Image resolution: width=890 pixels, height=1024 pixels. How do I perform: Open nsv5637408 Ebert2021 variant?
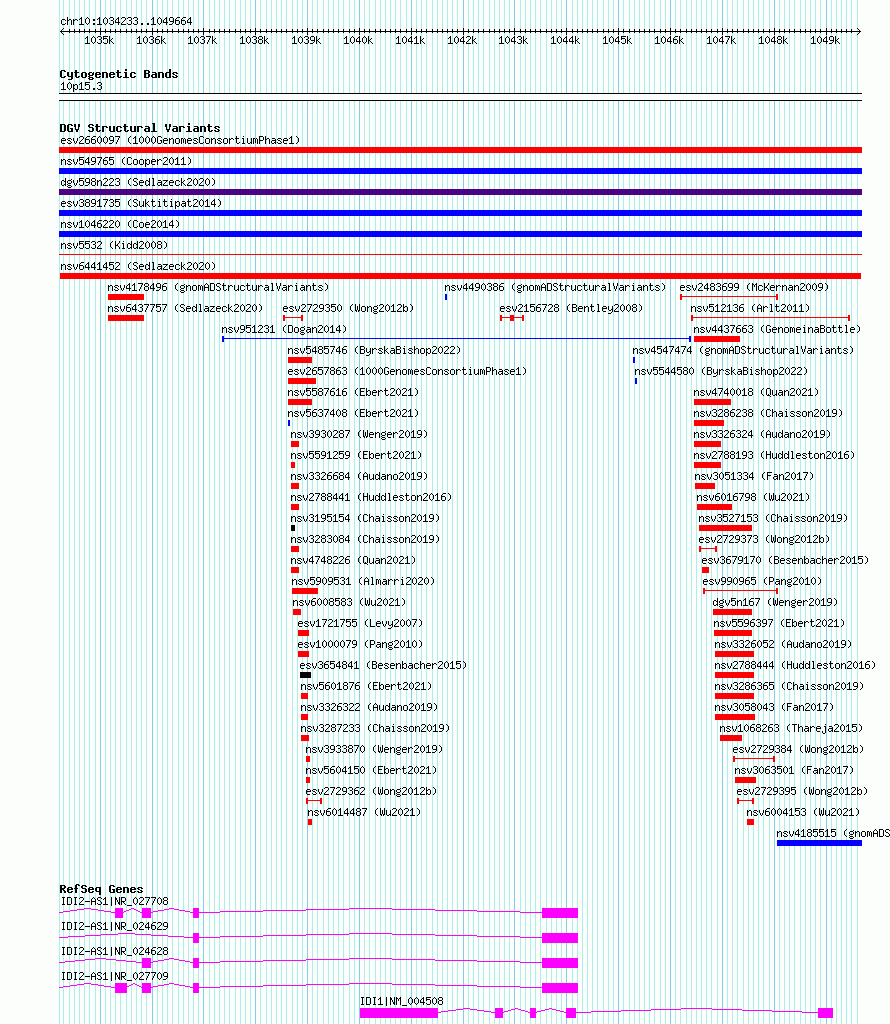[353, 413]
